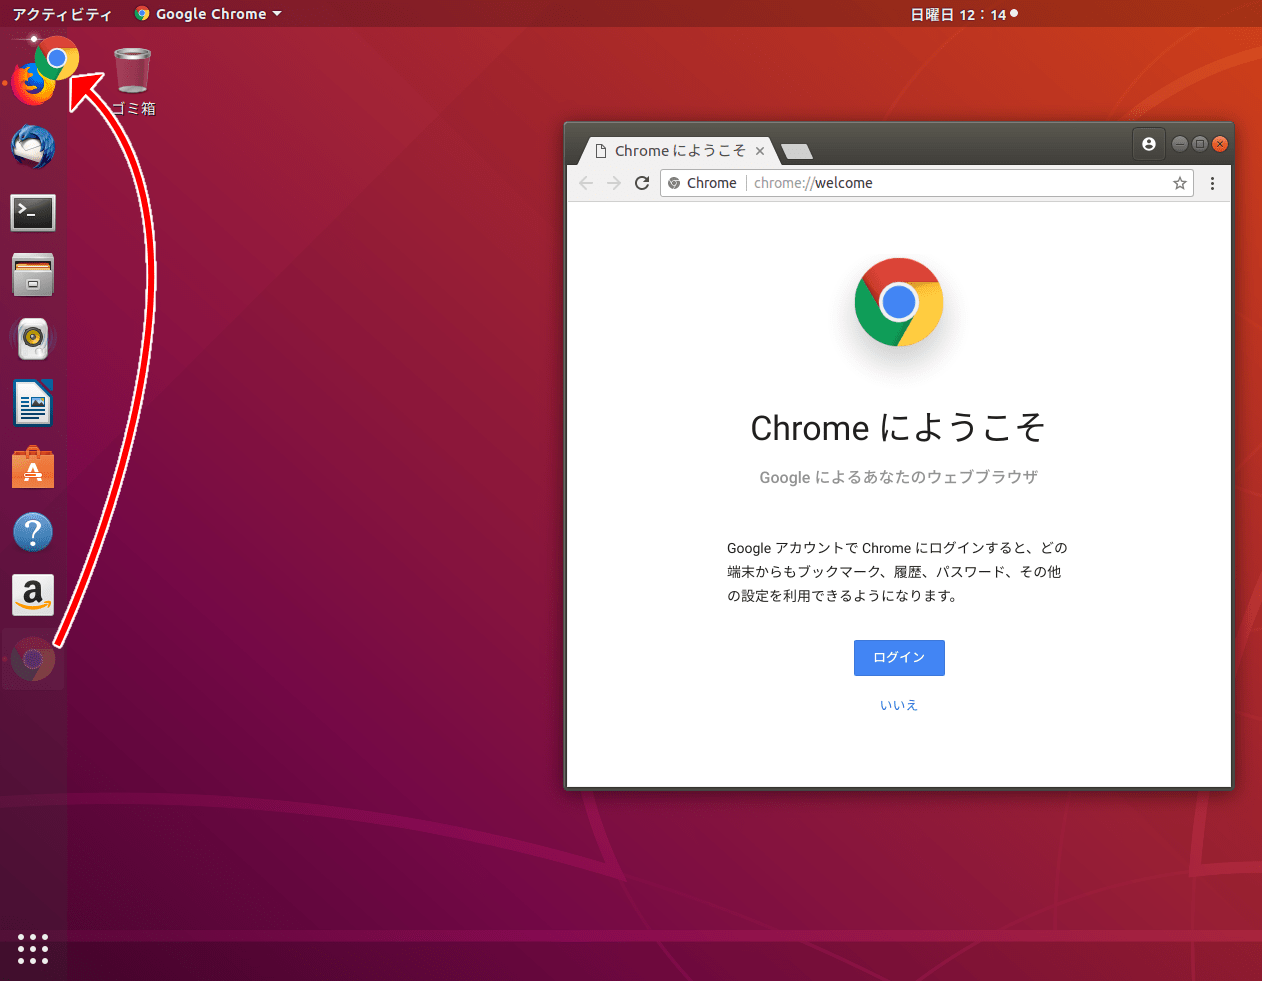Toggle the bookmark star in the address bar
Screen dimensions: 1262x981
(x=1180, y=183)
